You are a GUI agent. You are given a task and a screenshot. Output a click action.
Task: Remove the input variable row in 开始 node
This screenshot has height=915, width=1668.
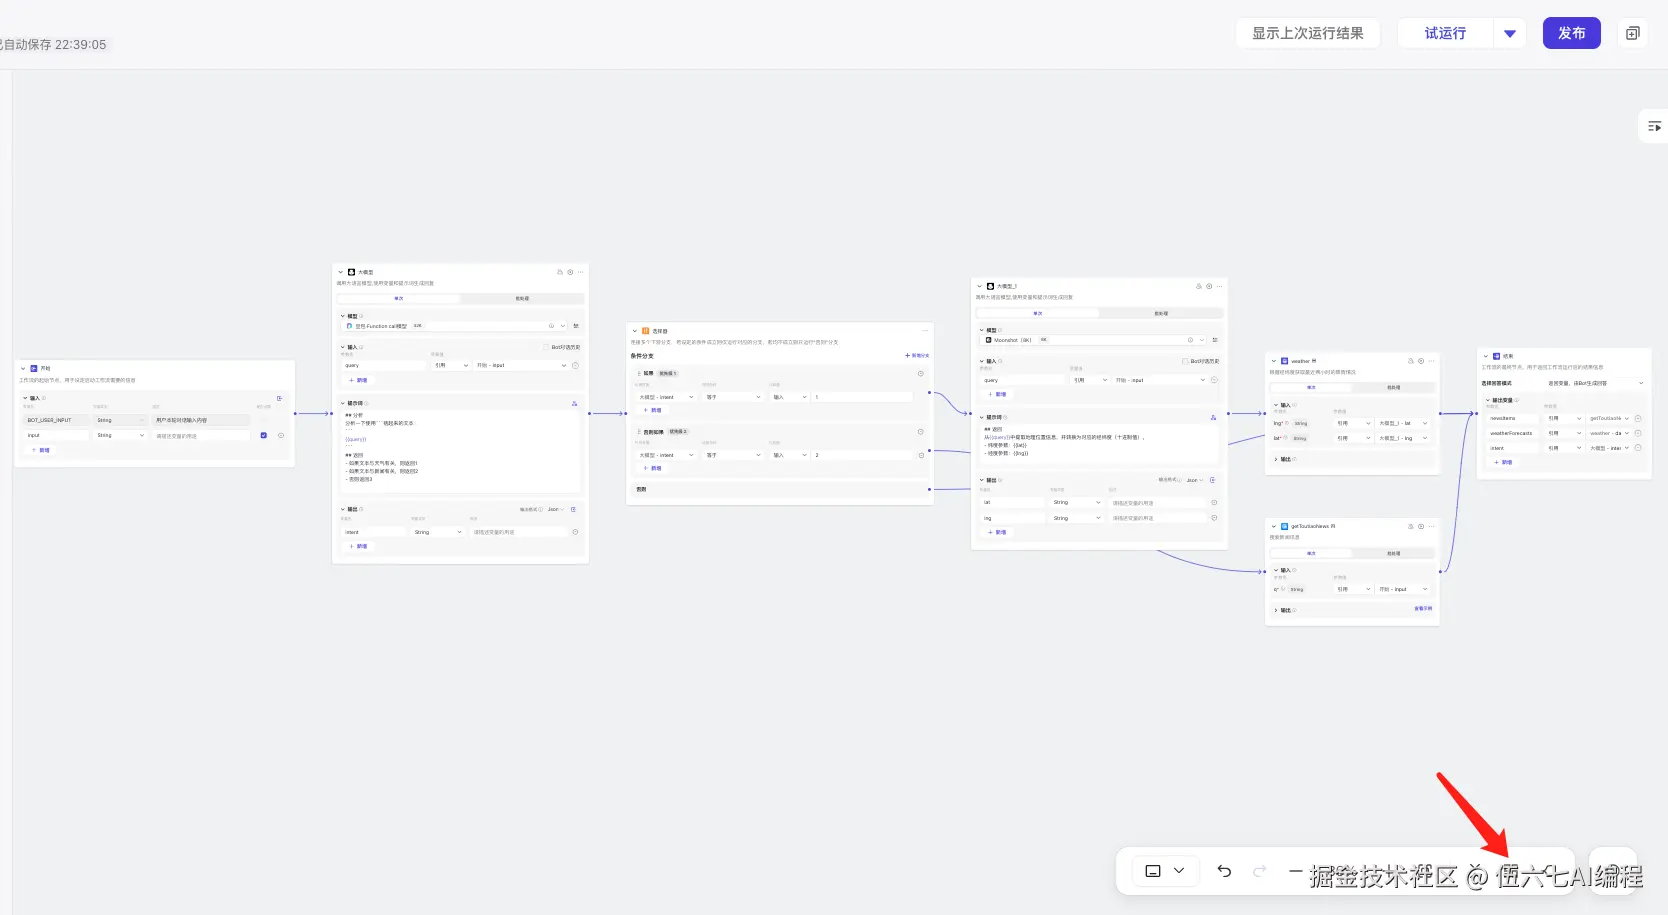pyautogui.click(x=281, y=435)
